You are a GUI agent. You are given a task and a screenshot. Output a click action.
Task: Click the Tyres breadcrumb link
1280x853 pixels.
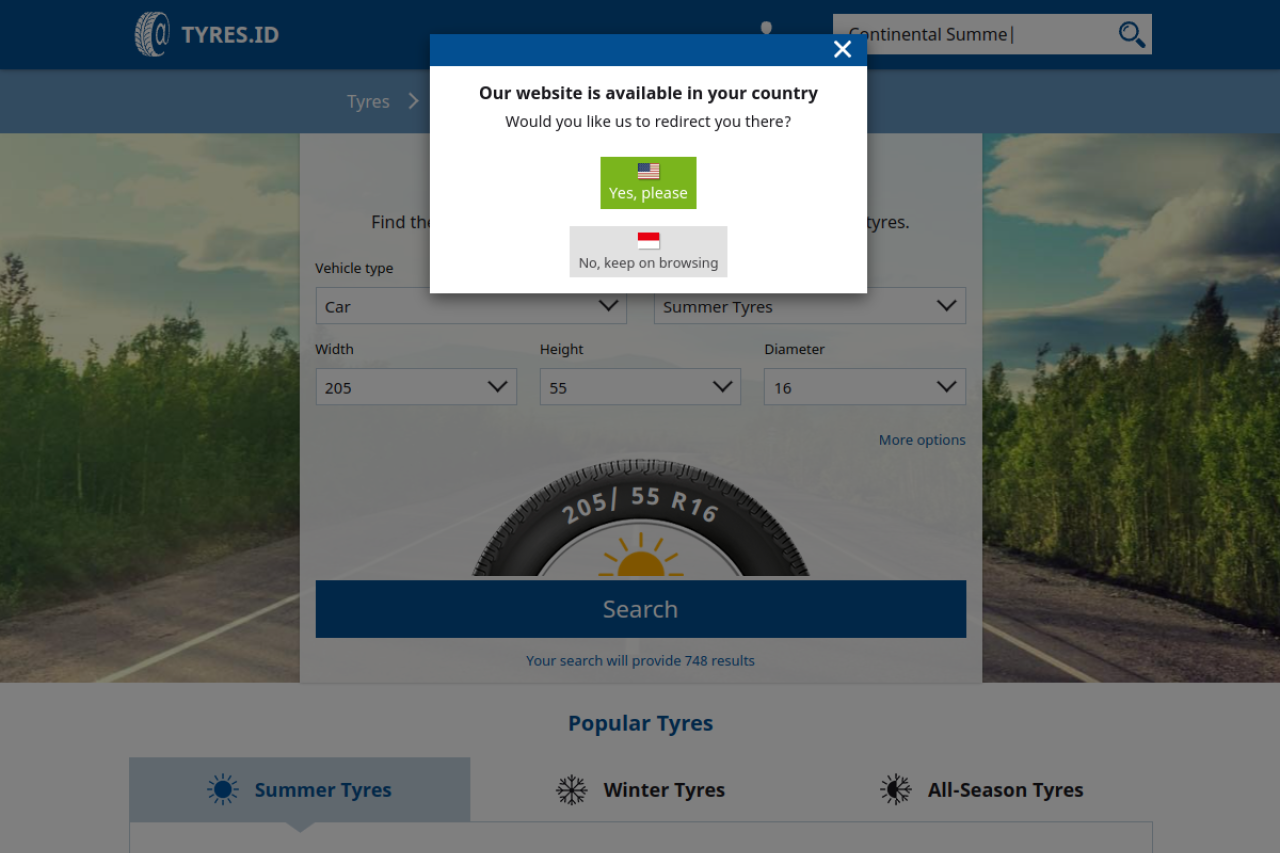(368, 102)
